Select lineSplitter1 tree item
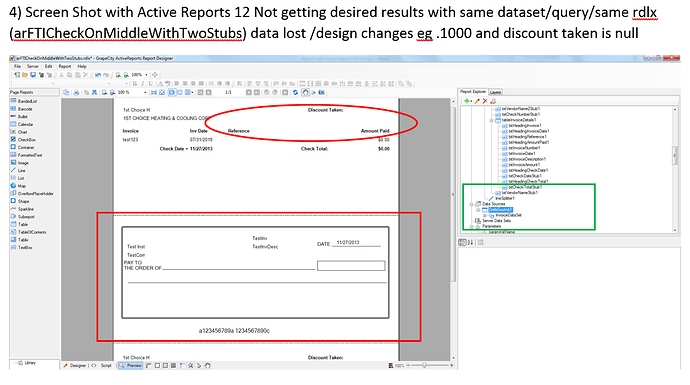Viewport: 690px width, 385px height. click(x=504, y=198)
